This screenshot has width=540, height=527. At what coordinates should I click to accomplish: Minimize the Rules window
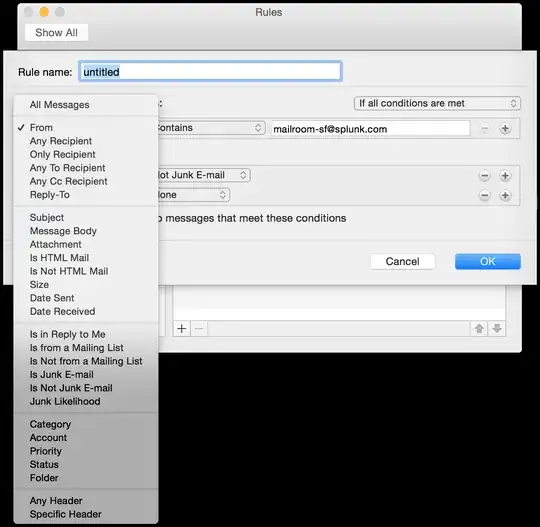pyautogui.click(x=44, y=12)
